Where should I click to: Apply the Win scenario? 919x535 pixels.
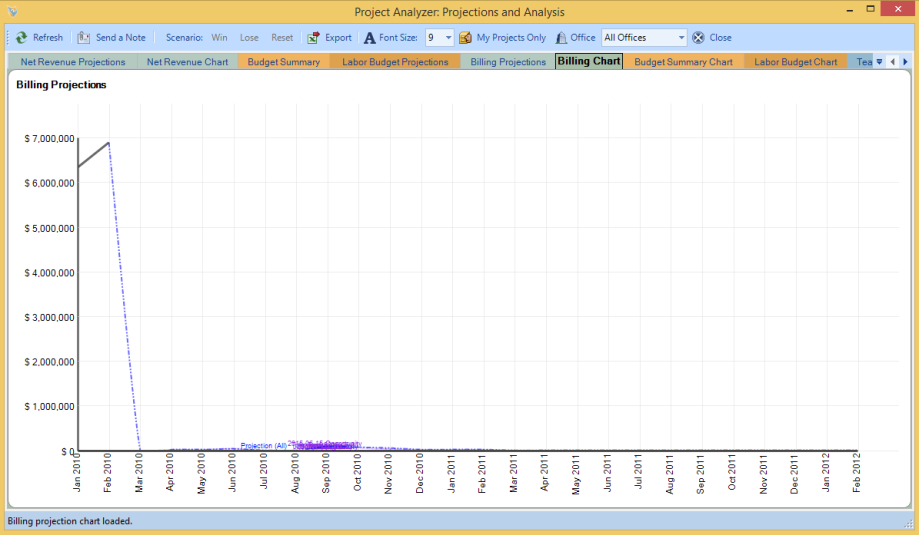click(219, 38)
